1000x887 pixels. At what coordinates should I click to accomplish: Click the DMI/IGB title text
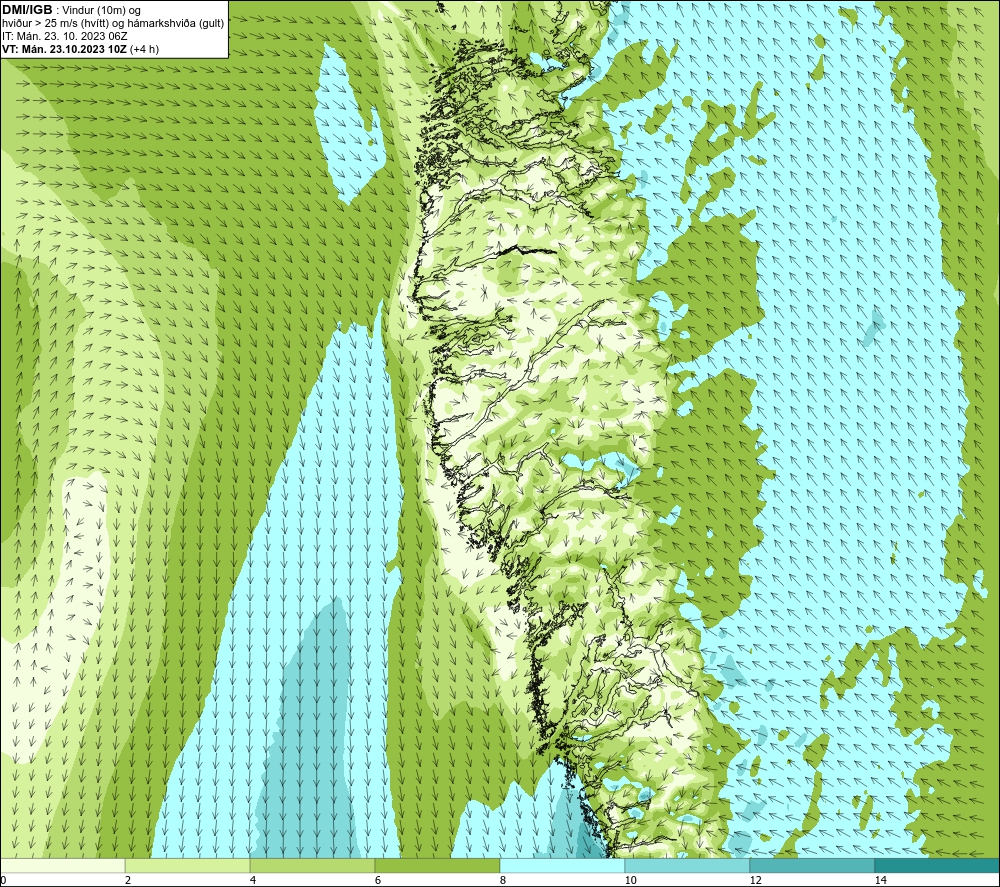(27, 10)
